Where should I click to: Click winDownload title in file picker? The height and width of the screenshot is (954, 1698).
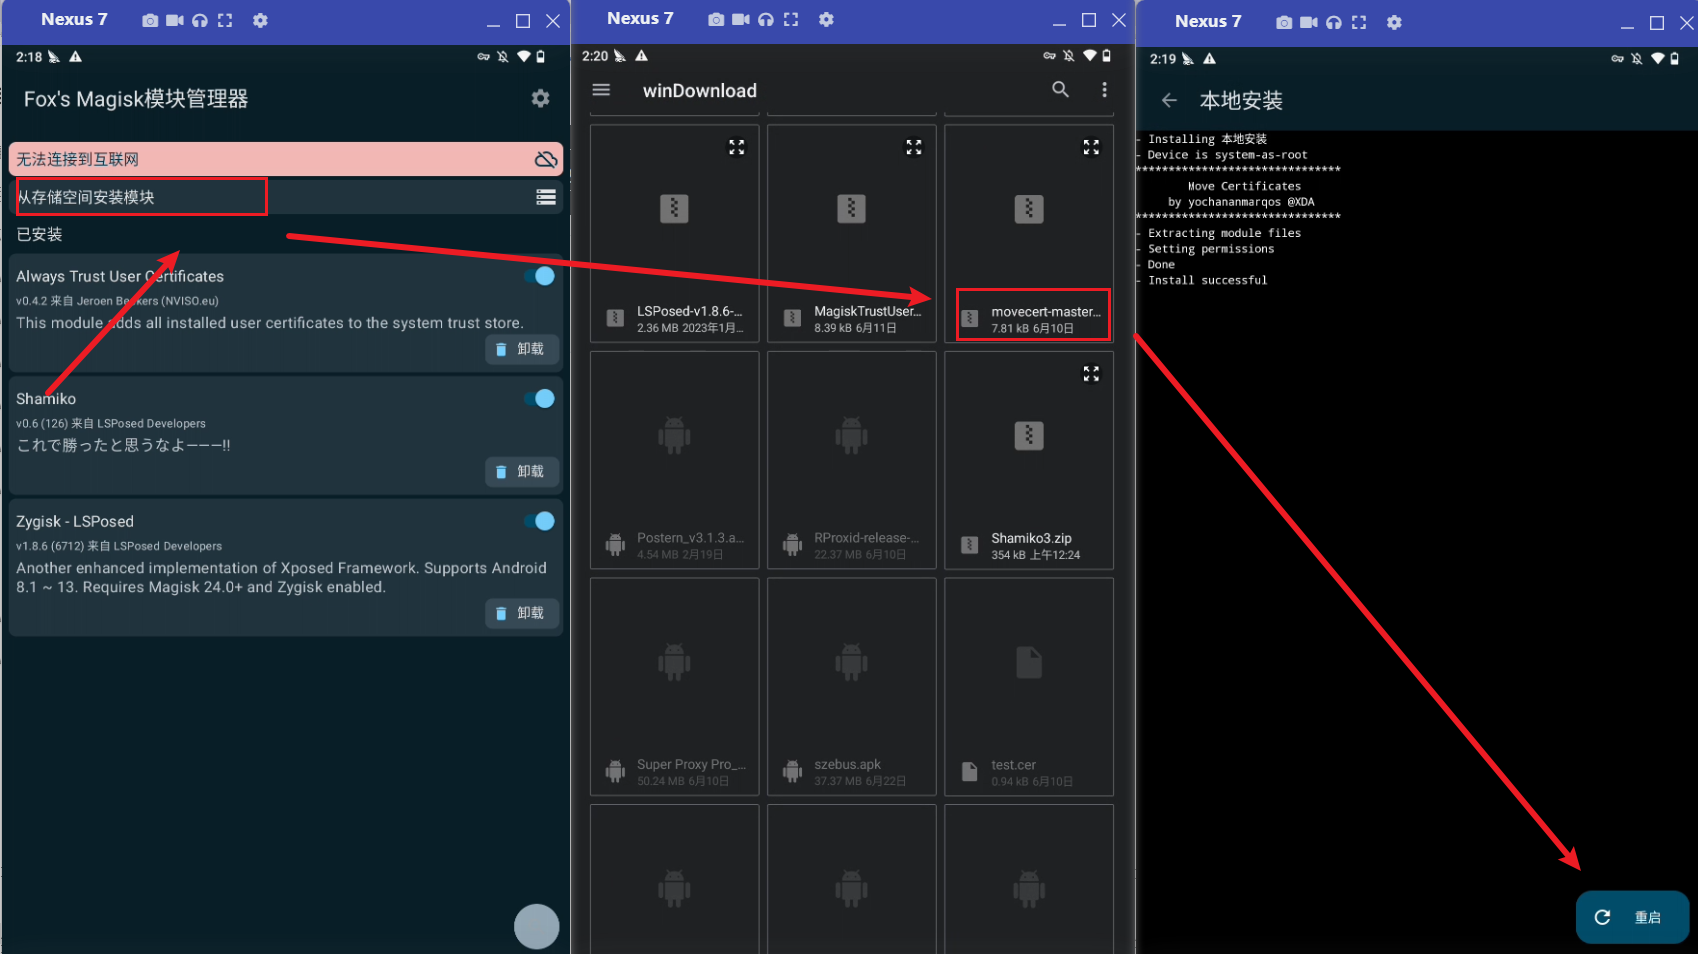[x=700, y=90]
